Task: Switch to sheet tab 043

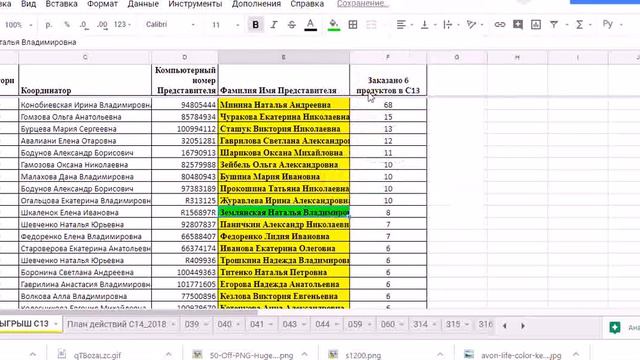Action: [290, 324]
